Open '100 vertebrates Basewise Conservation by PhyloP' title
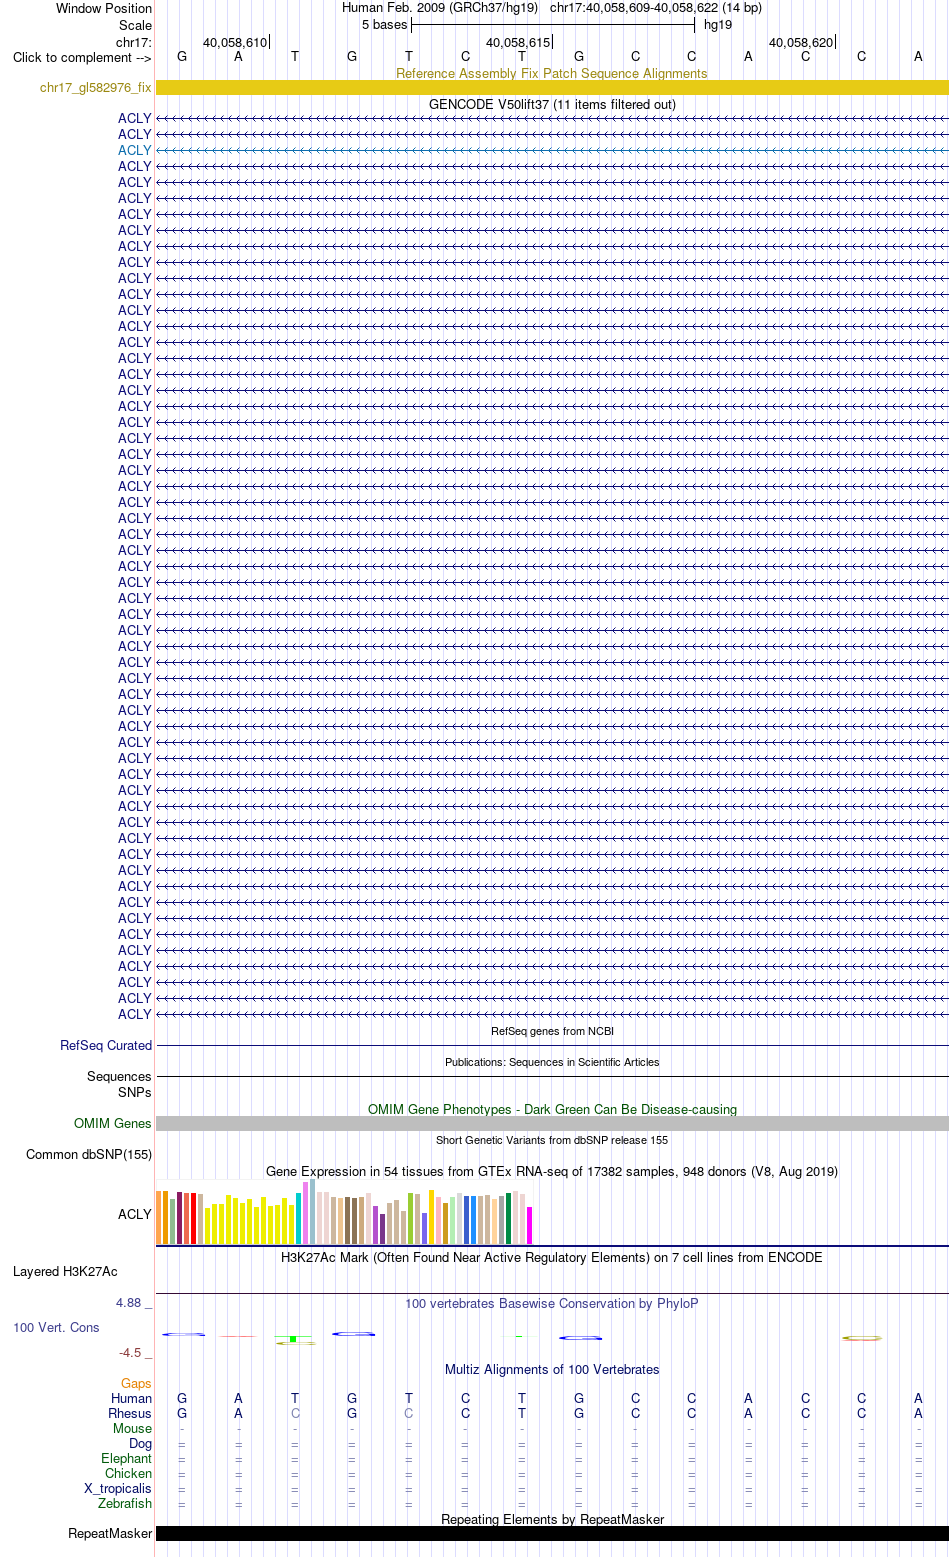 552,1303
